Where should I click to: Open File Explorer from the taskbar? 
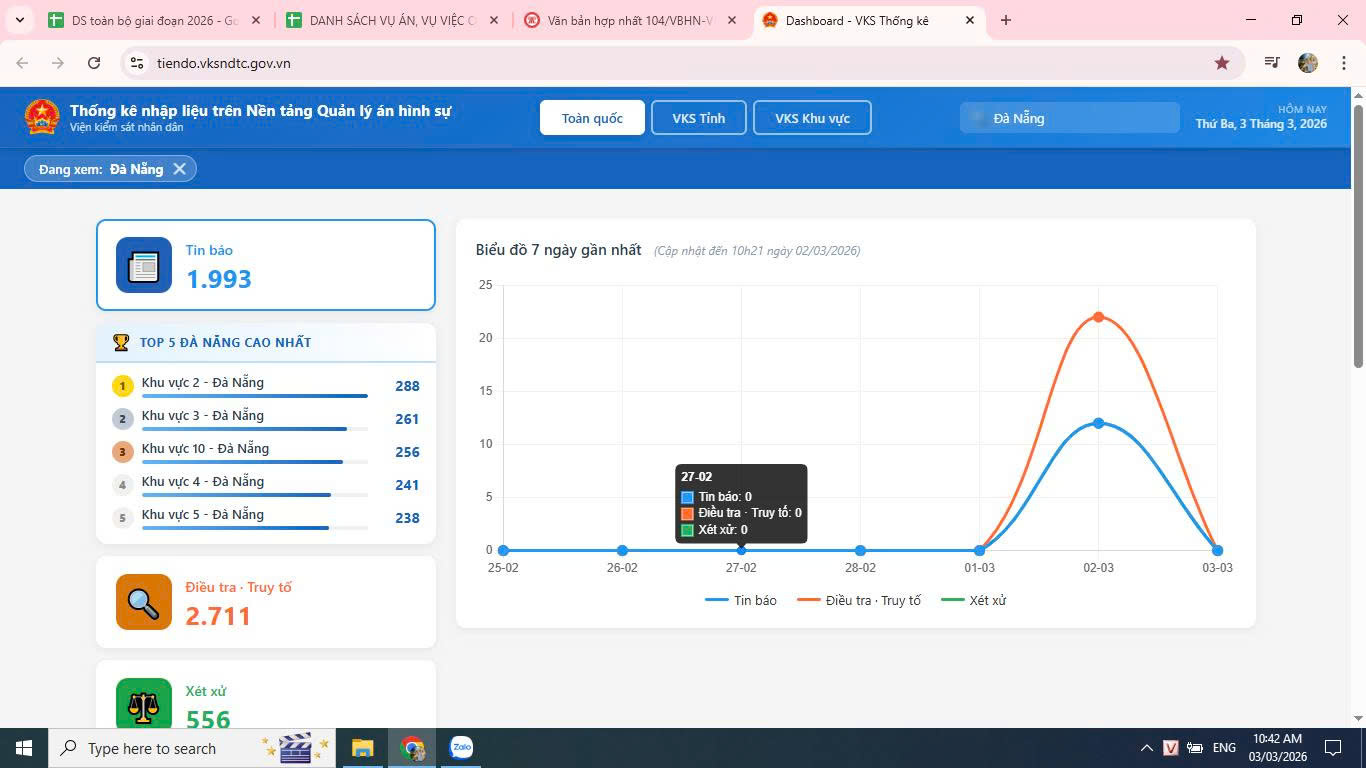(x=362, y=748)
